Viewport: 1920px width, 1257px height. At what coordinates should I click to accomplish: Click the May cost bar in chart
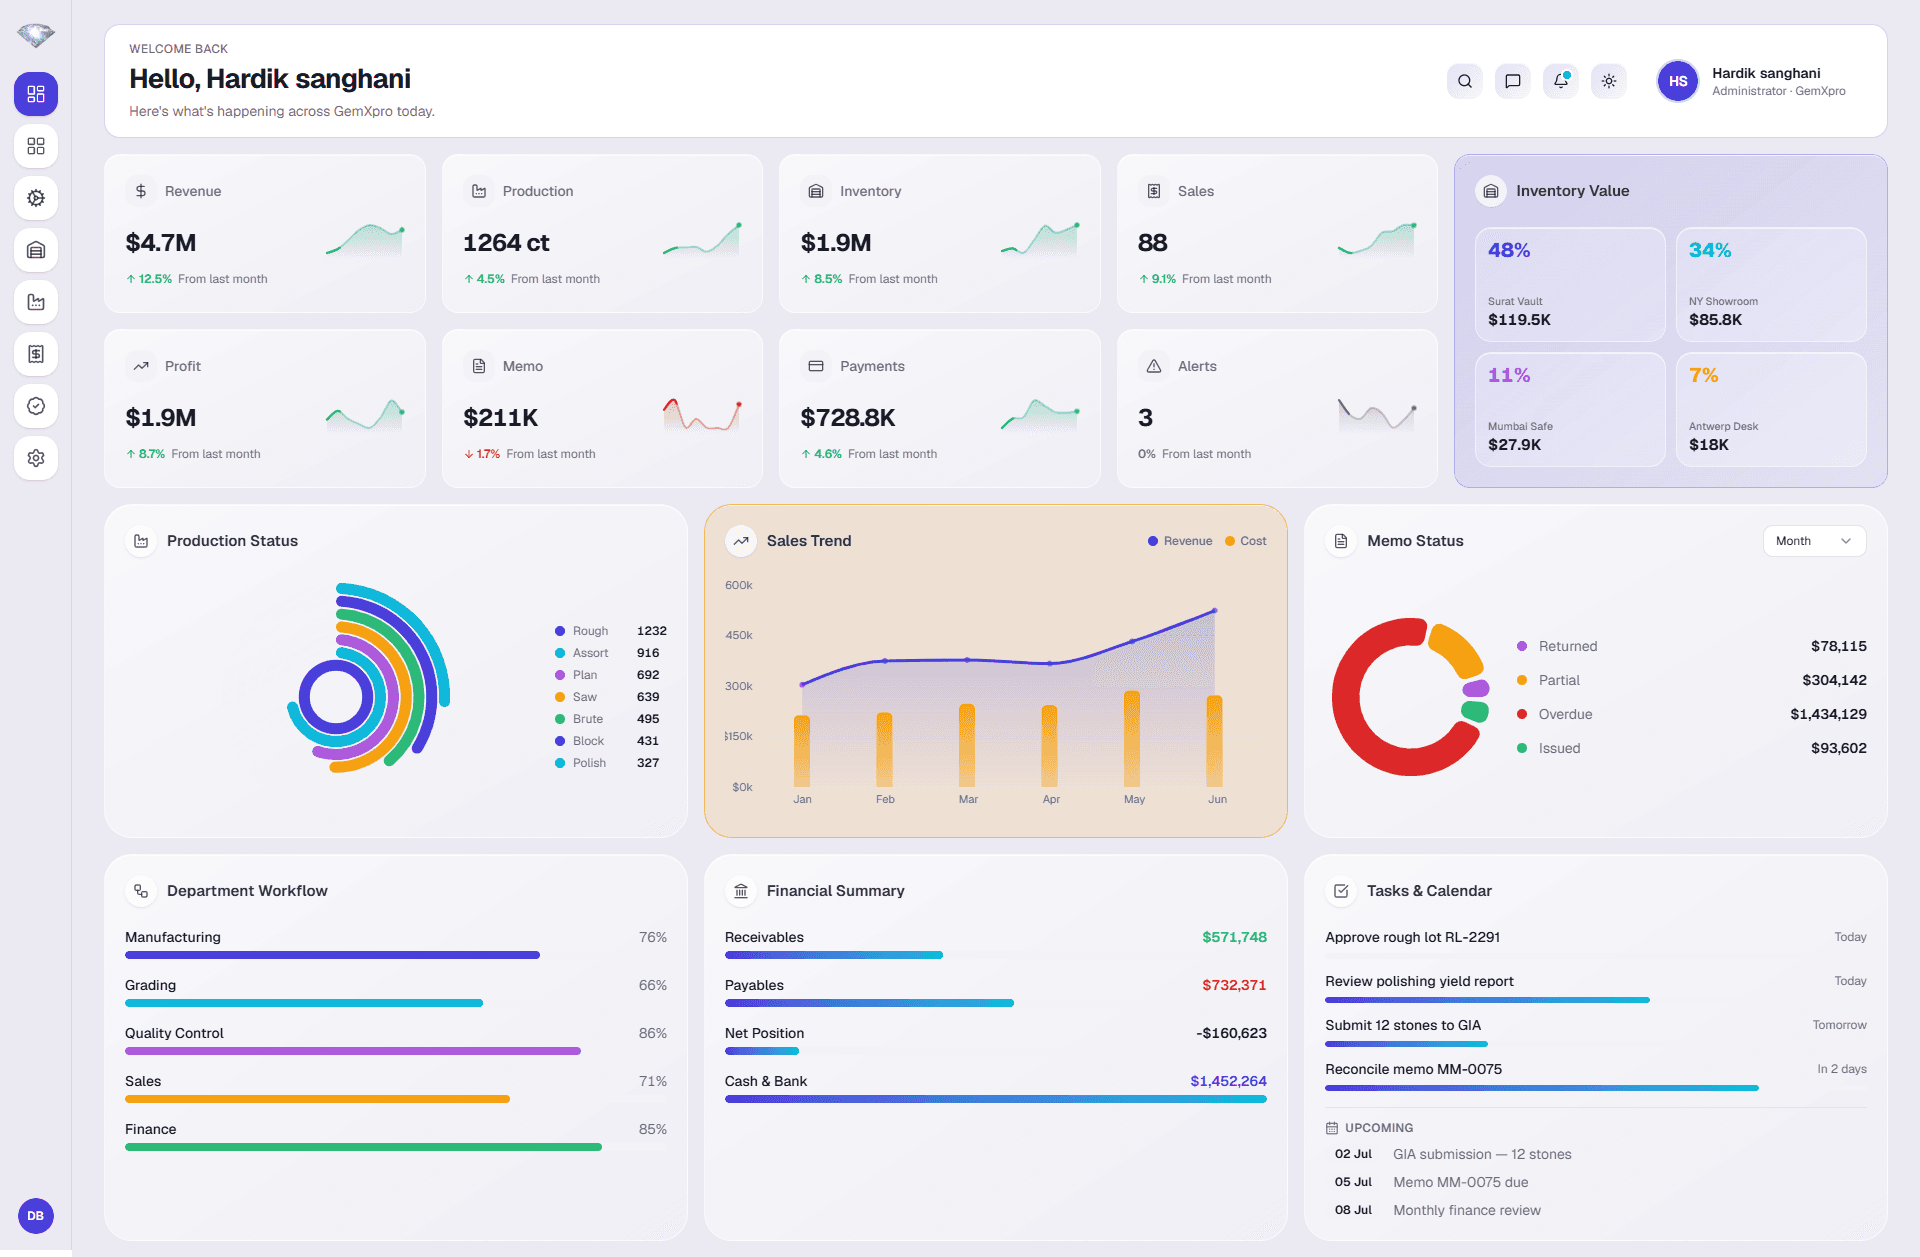point(1132,739)
